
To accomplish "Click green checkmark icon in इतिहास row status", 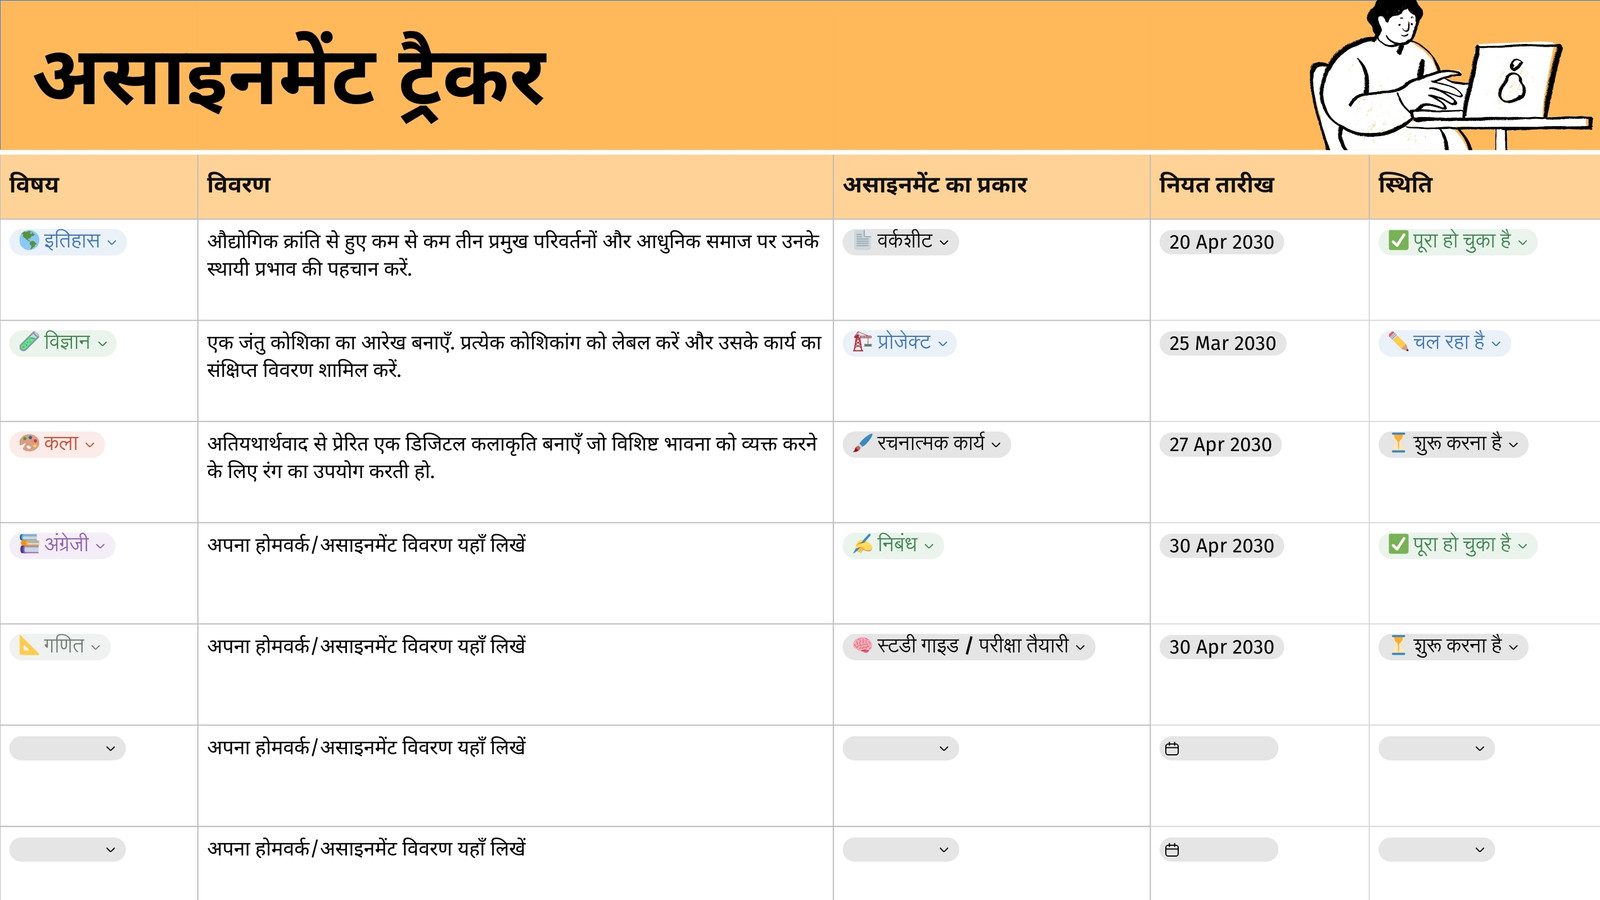I will (x=1398, y=241).
